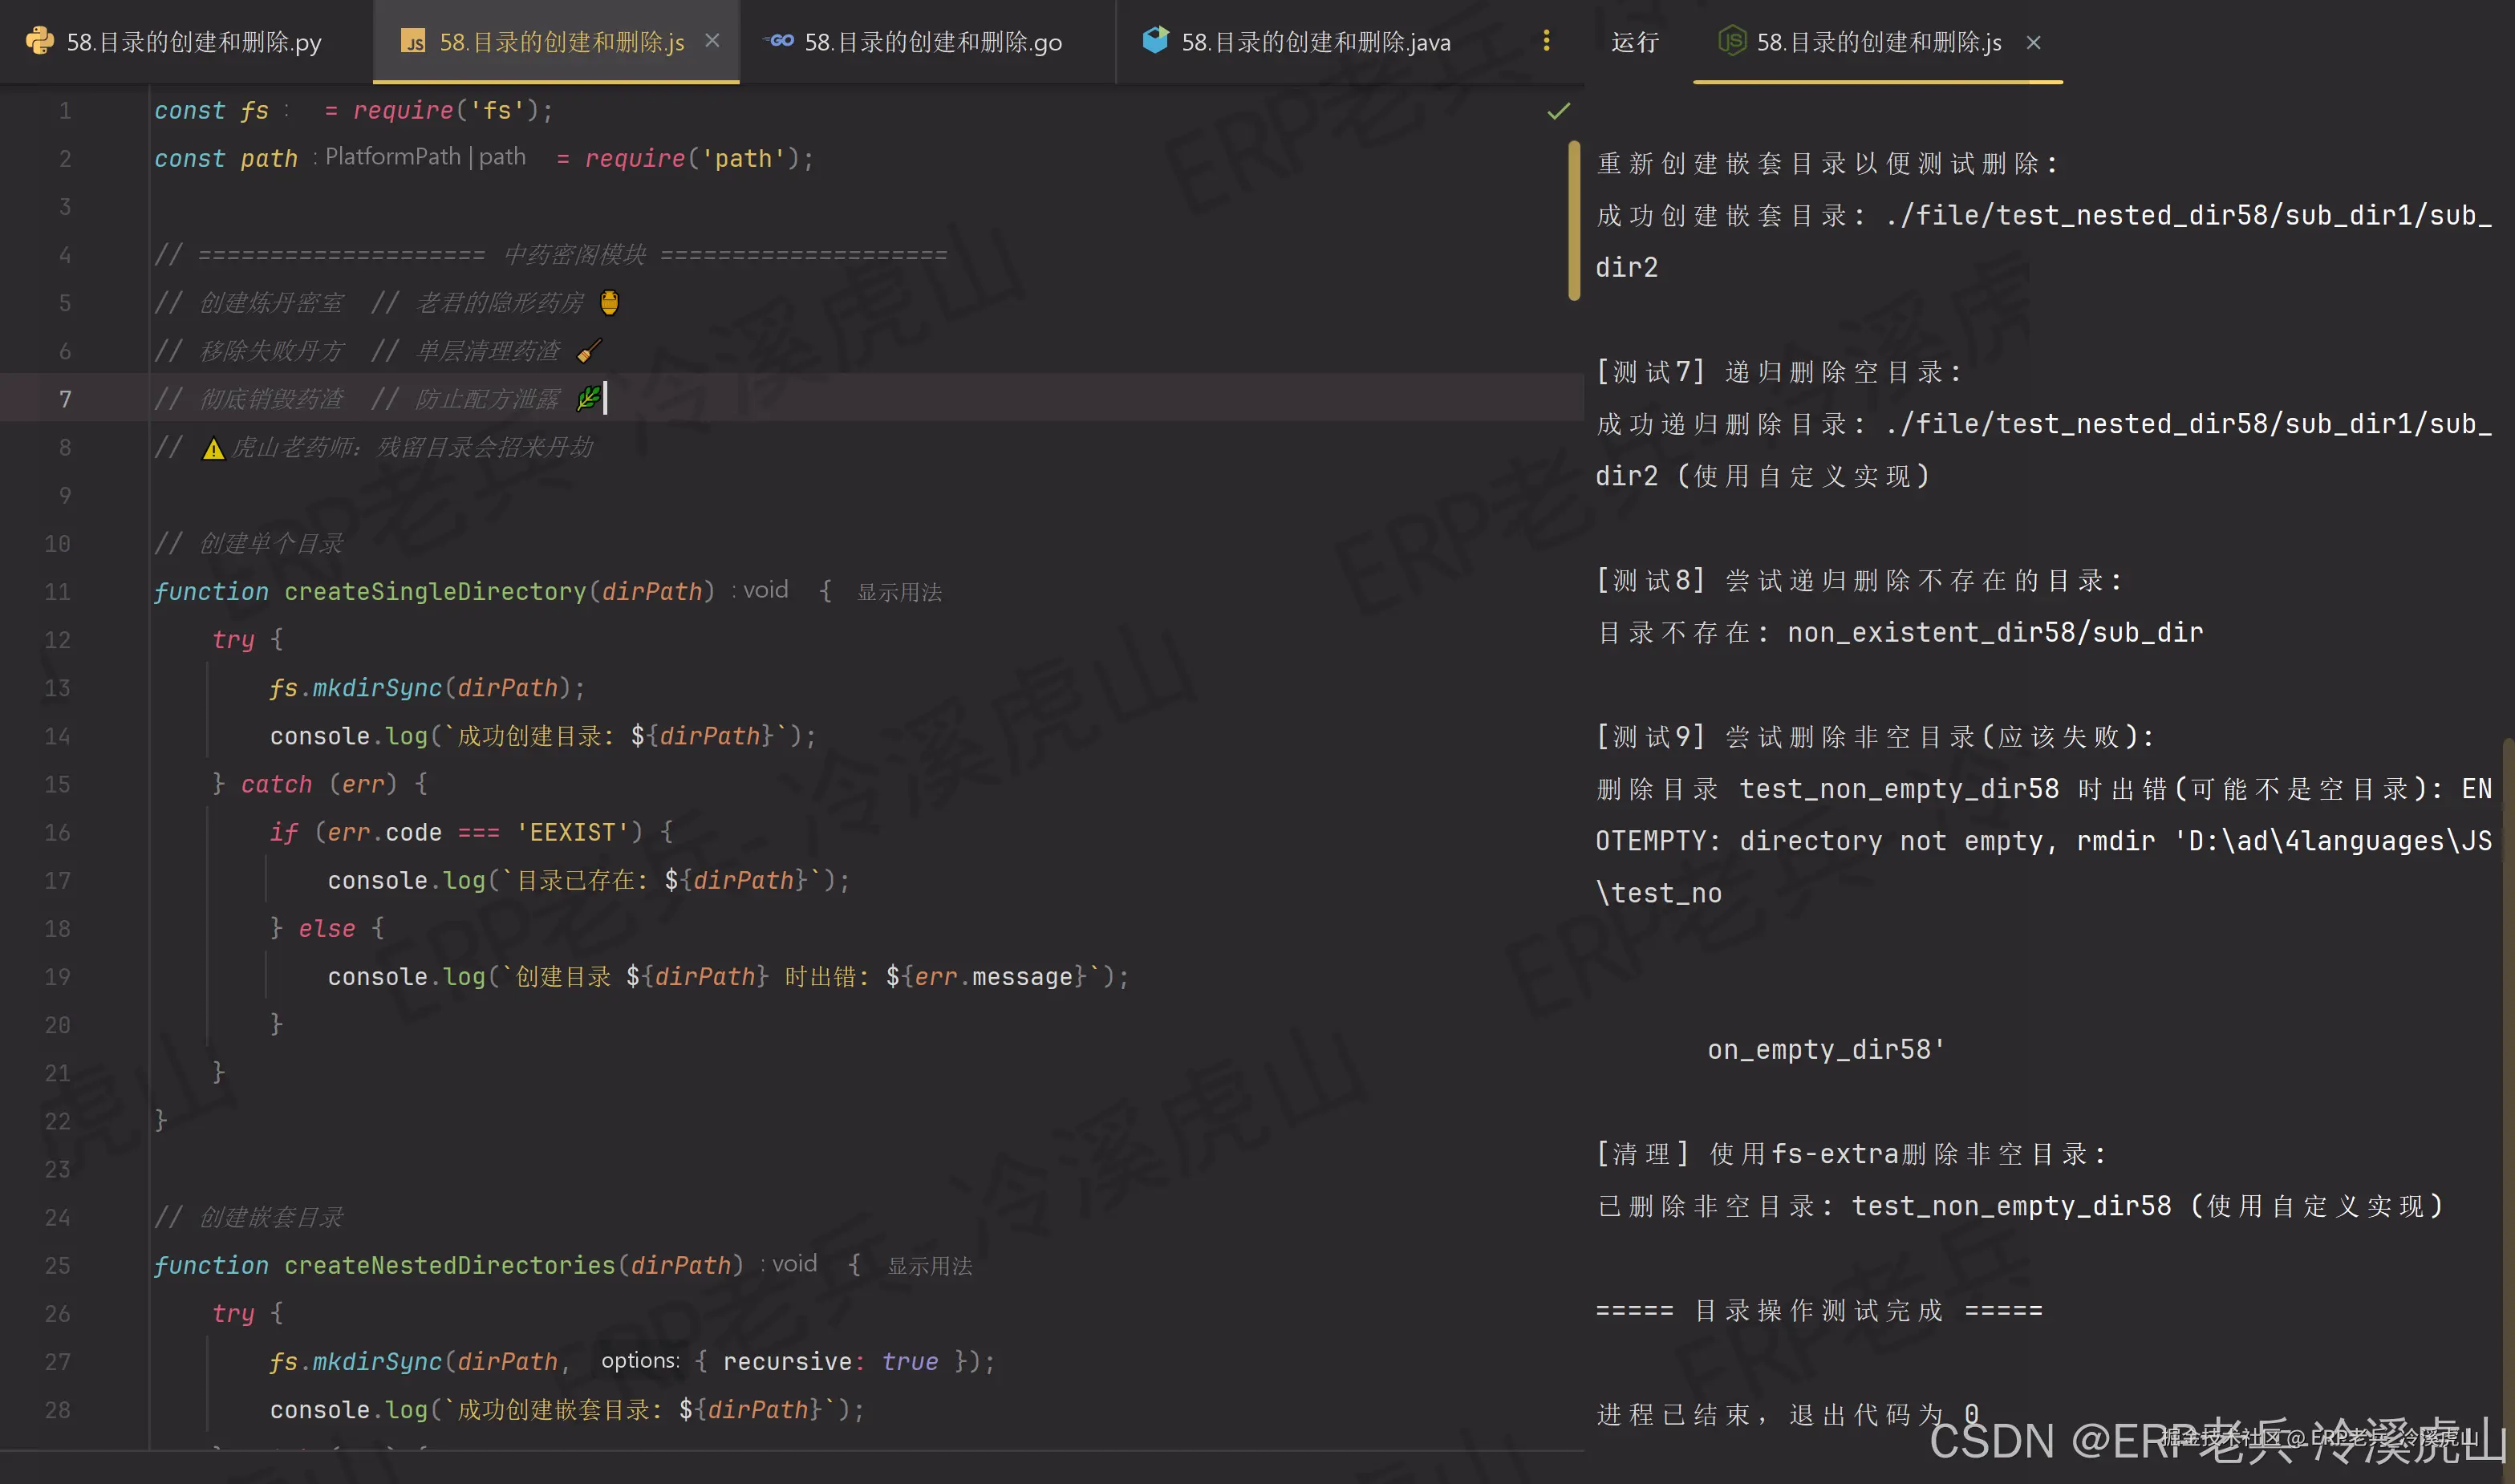
Task: Close the 58.目录的创建和删除.js editor tab
Action: pos(712,41)
